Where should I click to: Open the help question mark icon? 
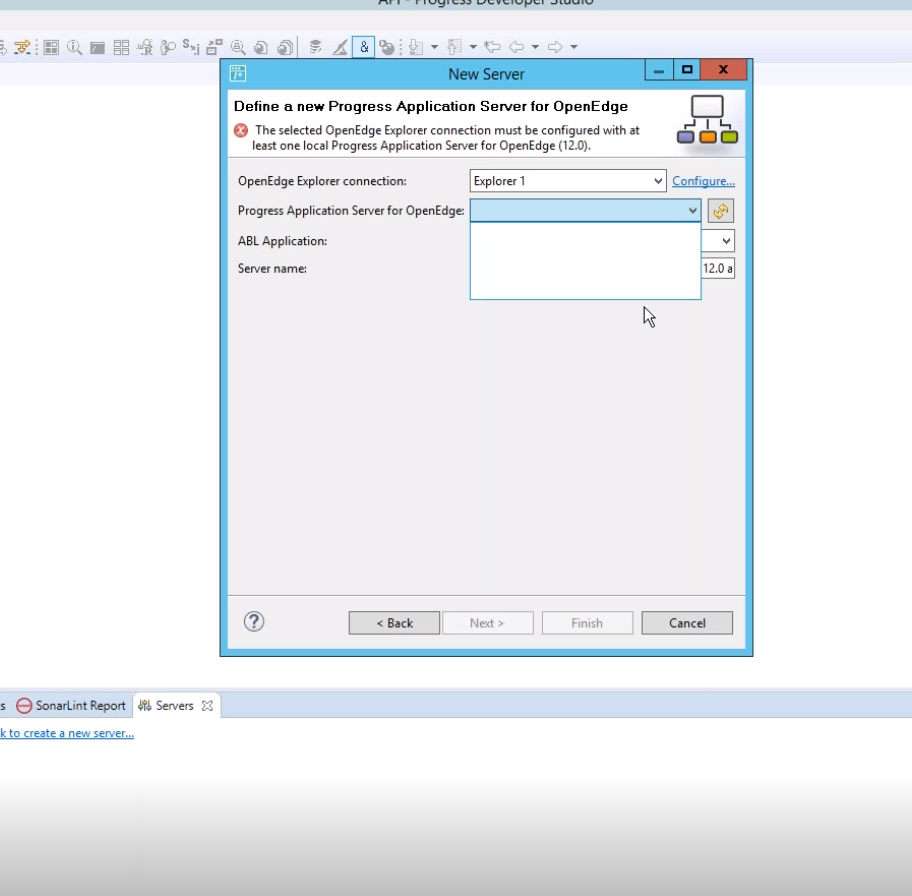tap(254, 622)
